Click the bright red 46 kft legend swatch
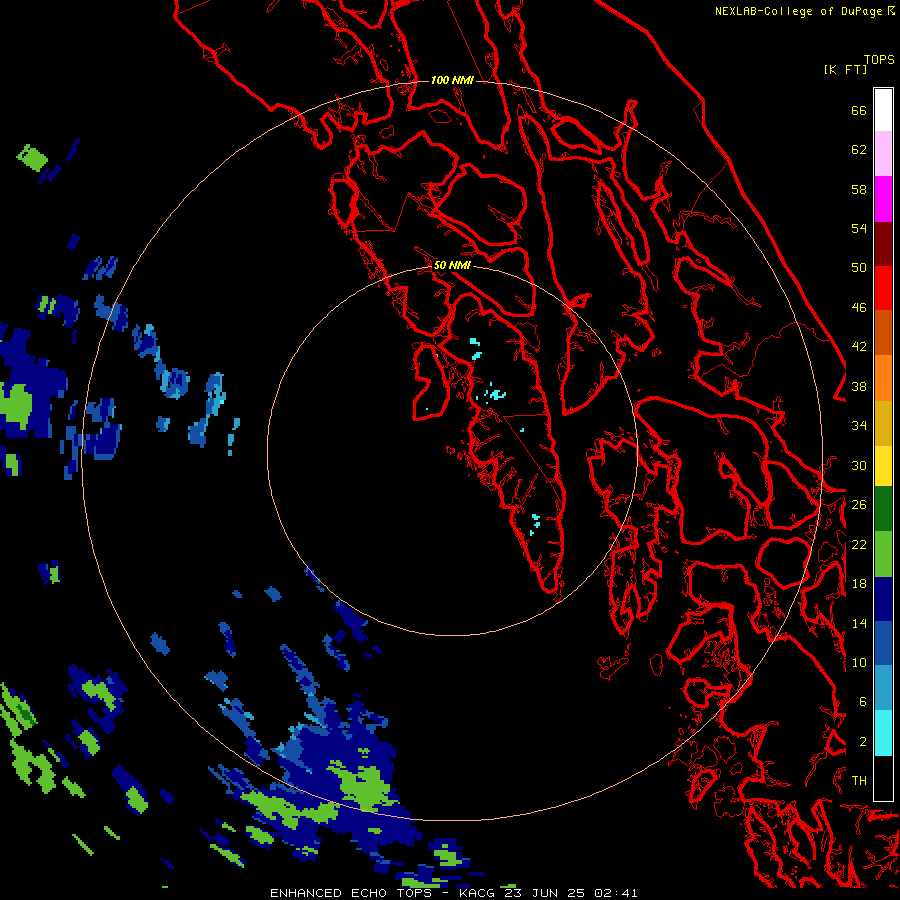Screen dimensions: 900x900 pos(883,288)
